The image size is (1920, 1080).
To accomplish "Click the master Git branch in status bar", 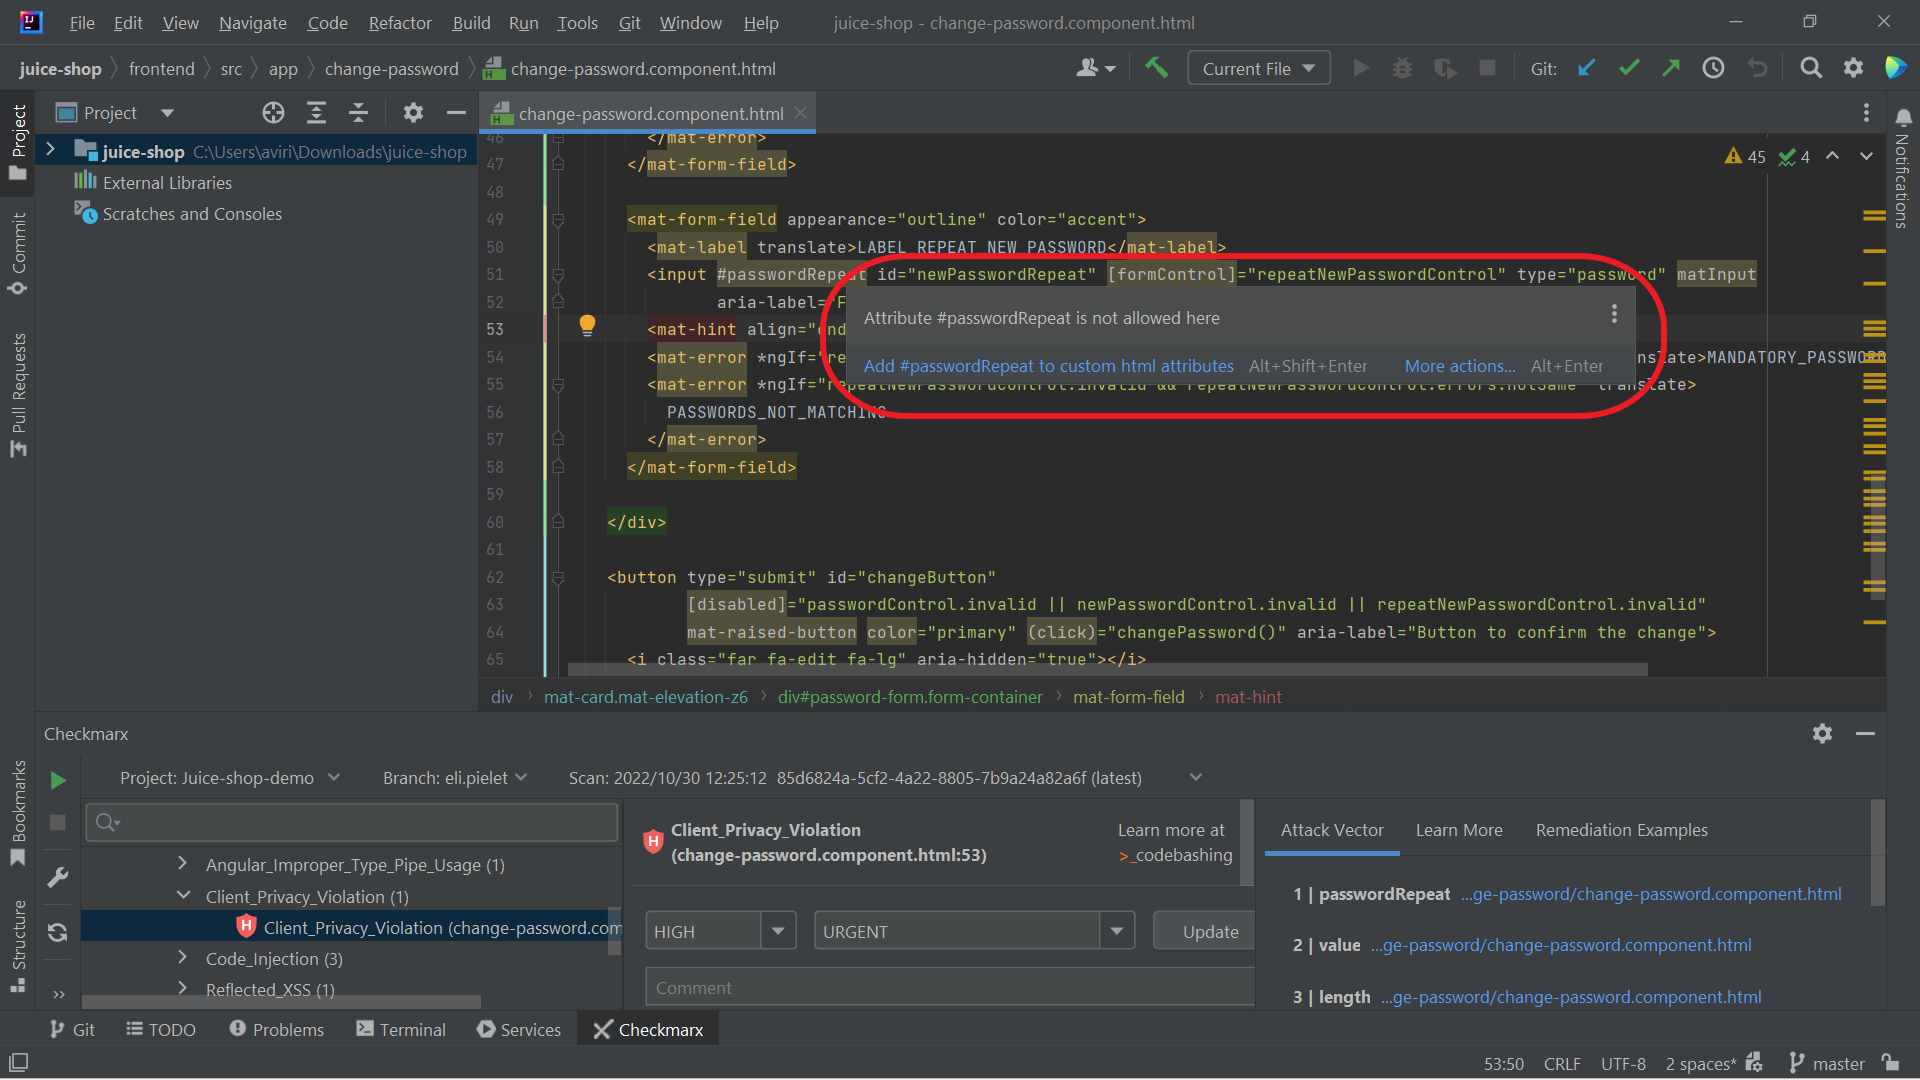I will pyautogui.click(x=1827, y=1064).
